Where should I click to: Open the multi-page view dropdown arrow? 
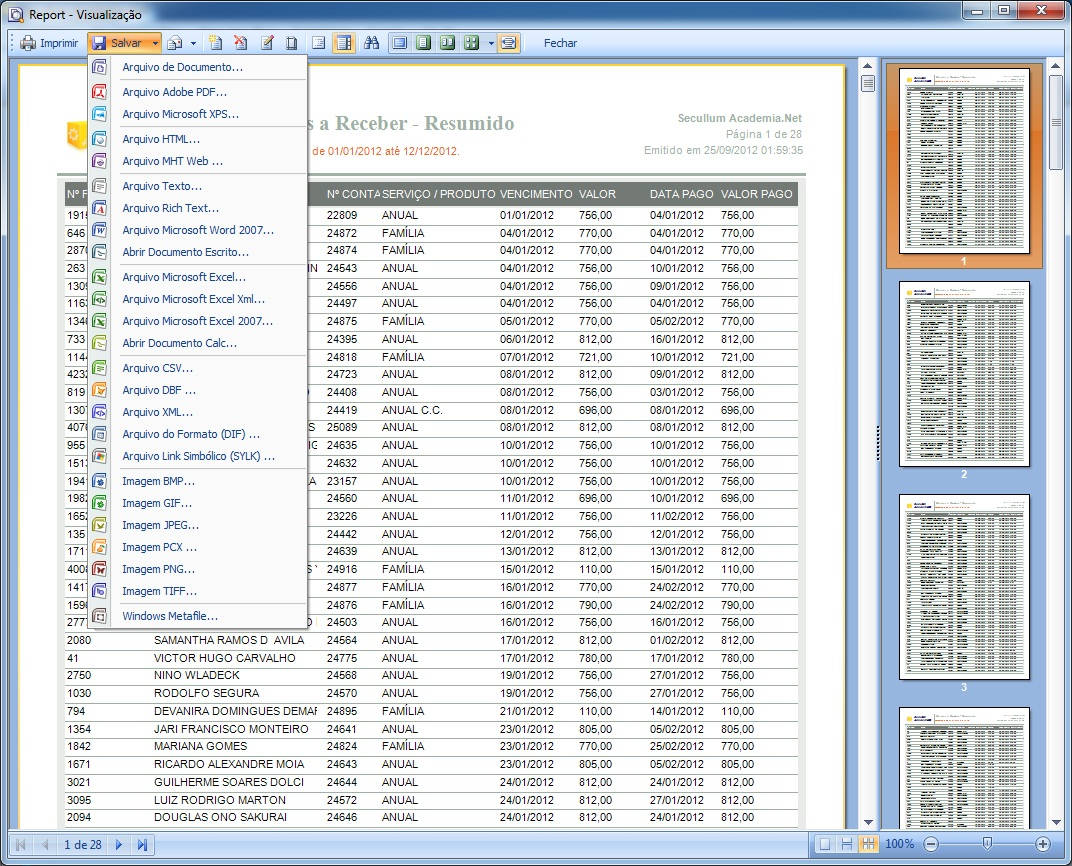[491, 43]
